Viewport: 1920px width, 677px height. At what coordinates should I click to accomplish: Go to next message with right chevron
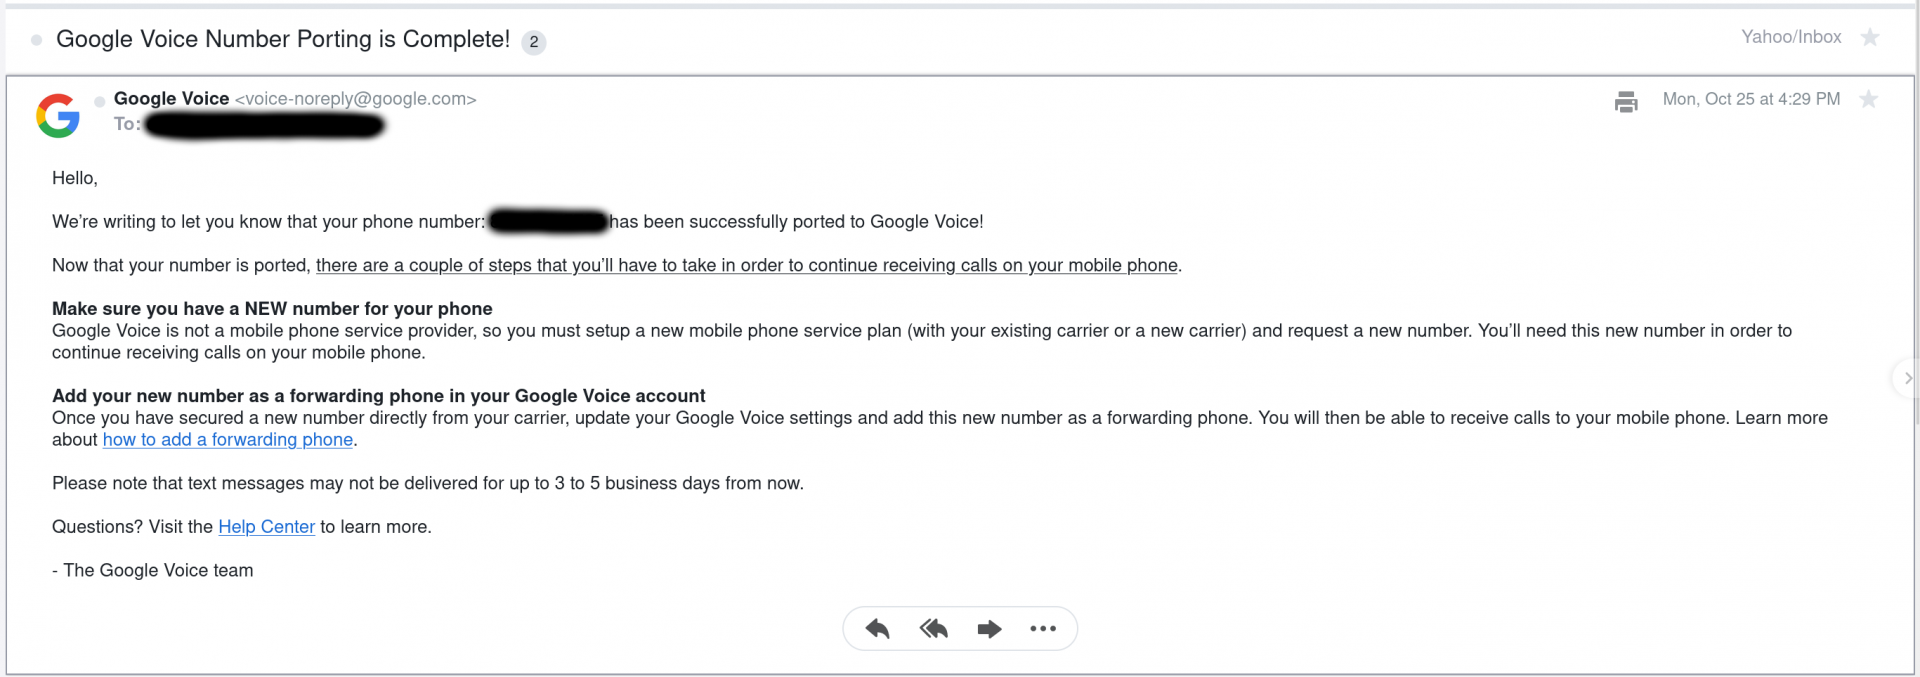pyautogui.click(x=1907, y=378)
